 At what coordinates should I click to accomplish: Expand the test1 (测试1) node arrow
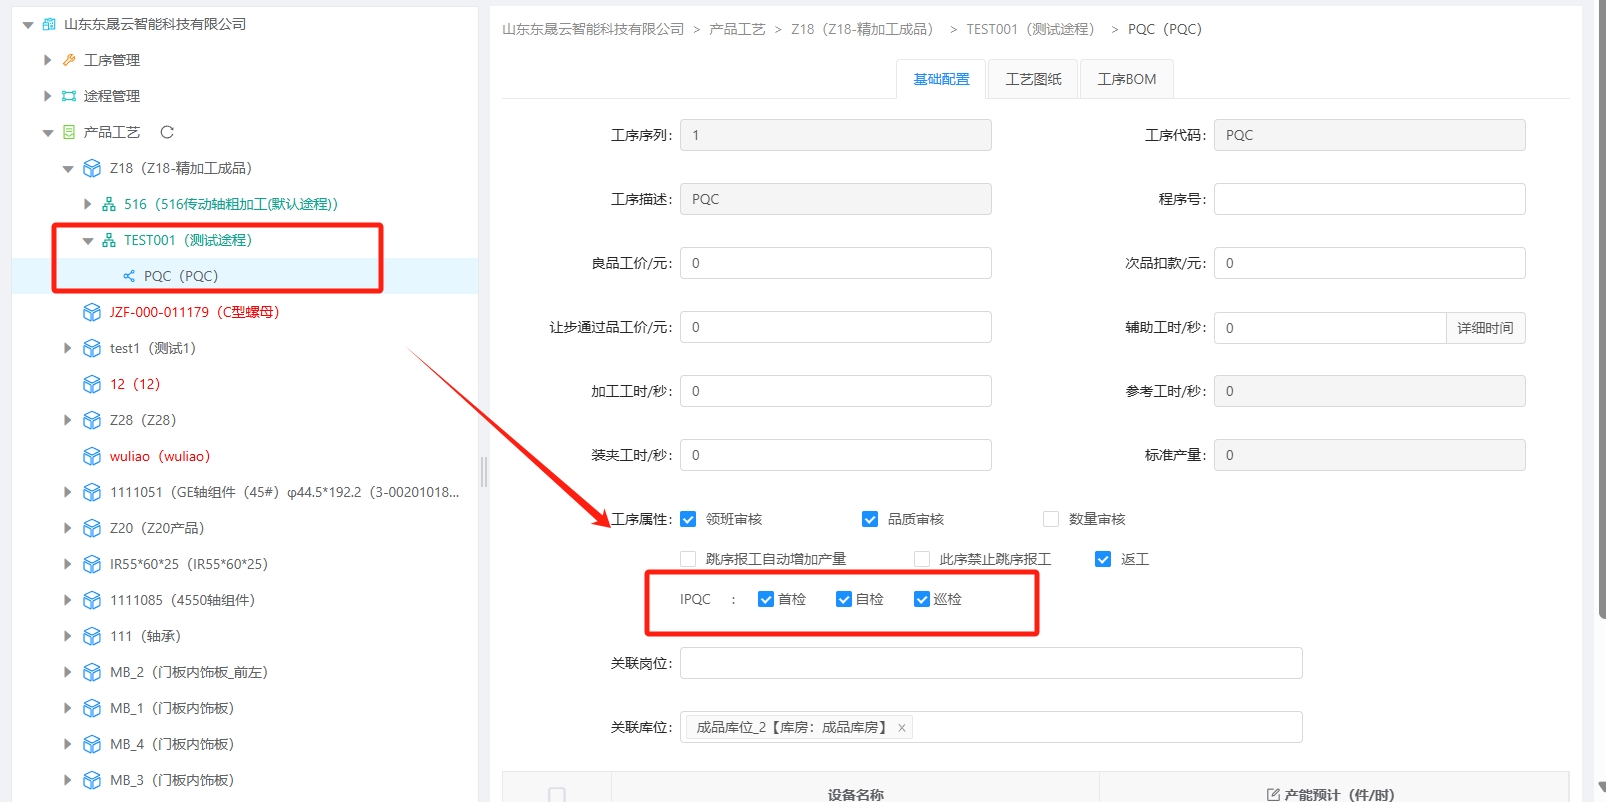tap(68, 348)
